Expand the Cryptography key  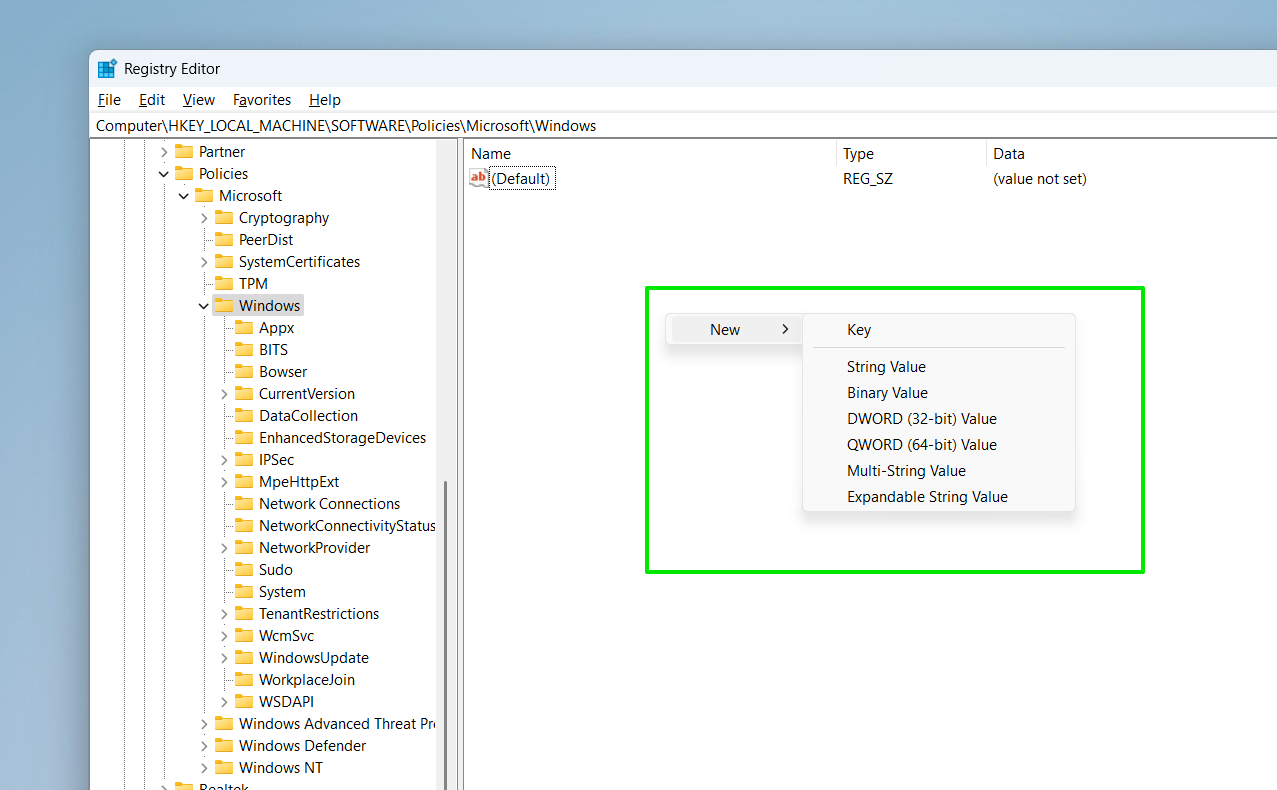click(204, 218)
